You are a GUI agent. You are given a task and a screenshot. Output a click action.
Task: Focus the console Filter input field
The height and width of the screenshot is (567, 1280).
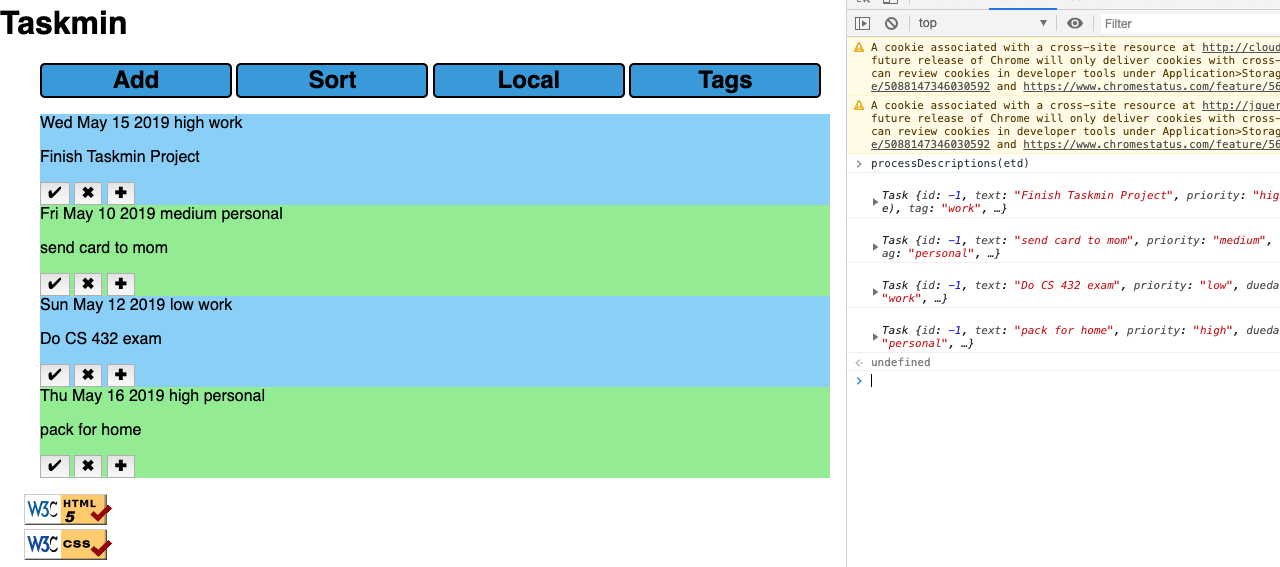pos(1190,23)
